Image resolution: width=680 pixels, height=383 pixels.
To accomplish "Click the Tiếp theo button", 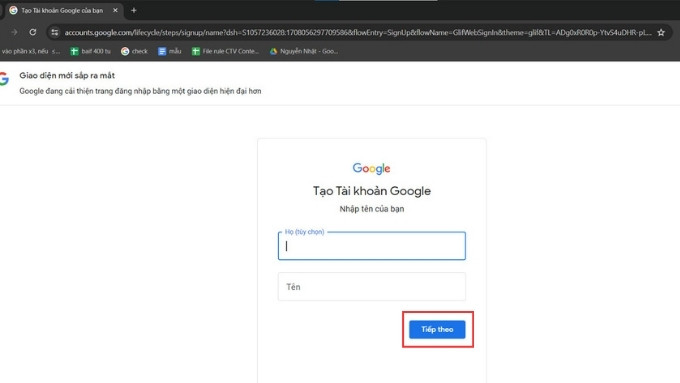I will coord(437,330).
